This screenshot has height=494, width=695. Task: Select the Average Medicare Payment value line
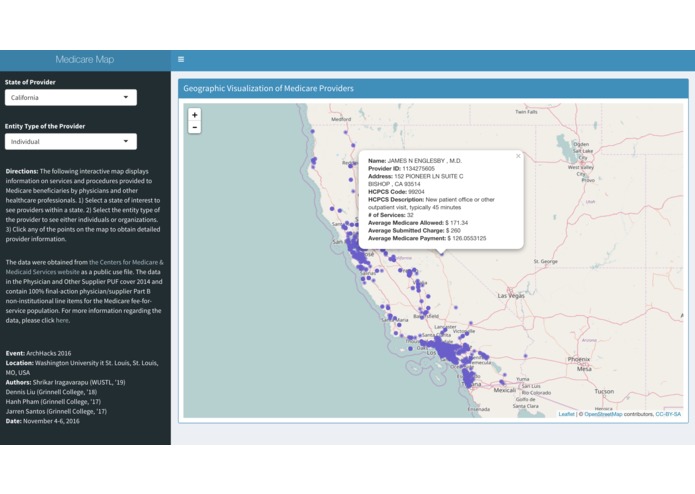(x=427, y=238)
